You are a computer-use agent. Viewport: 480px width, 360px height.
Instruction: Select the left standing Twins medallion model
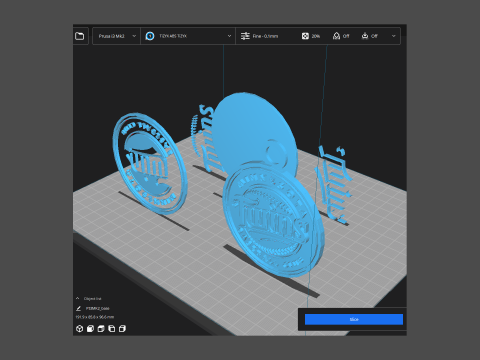[x=149, y=163]
